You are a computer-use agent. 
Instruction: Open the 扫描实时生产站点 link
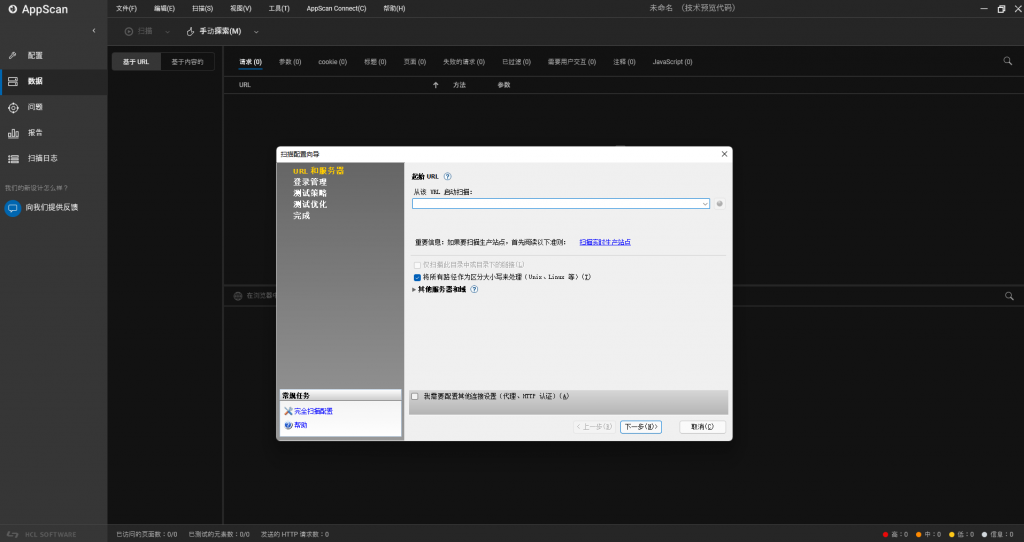pyautogui.click(x=605, y=242)
